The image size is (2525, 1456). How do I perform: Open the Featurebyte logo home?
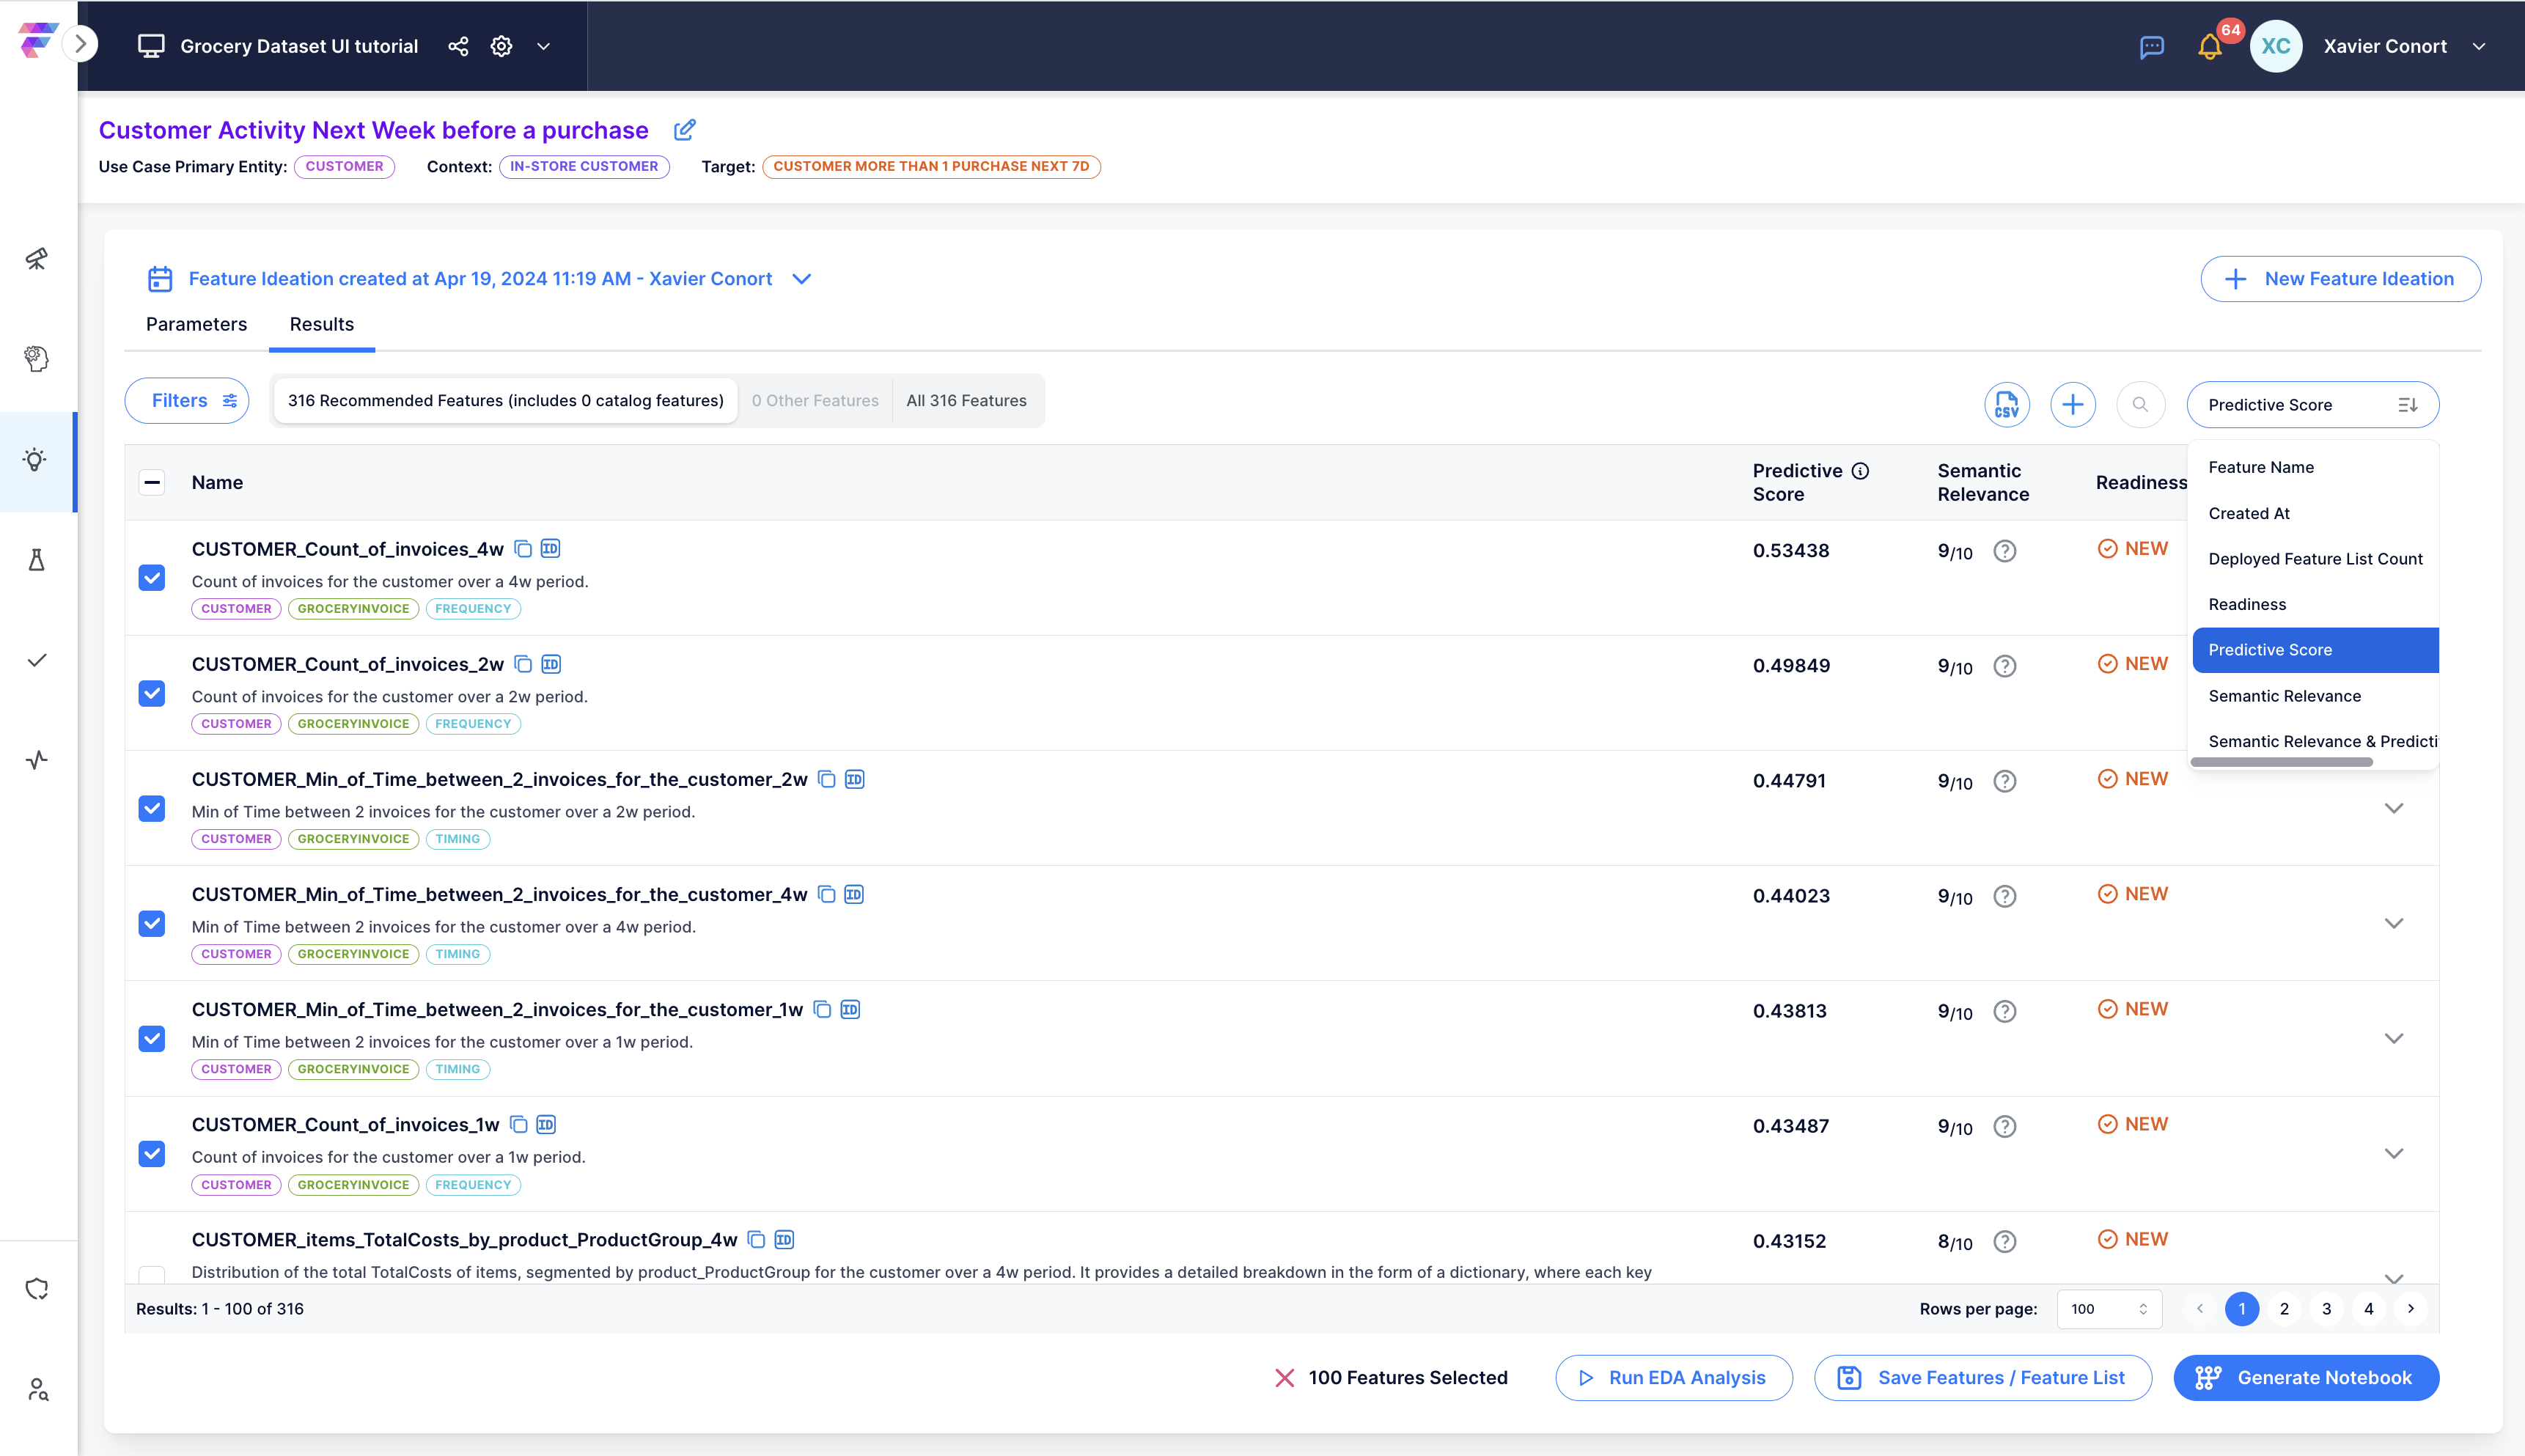coord(37,41)
